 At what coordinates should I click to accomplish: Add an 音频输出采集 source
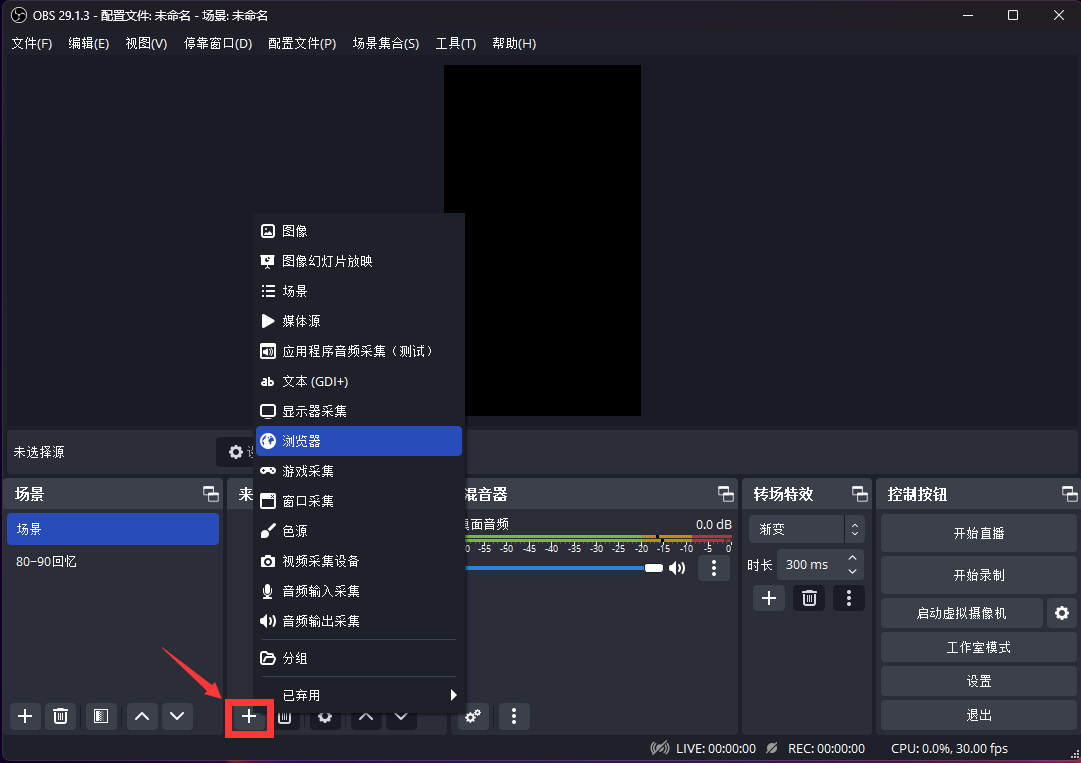pyautogui.click(x=359, y=621)
